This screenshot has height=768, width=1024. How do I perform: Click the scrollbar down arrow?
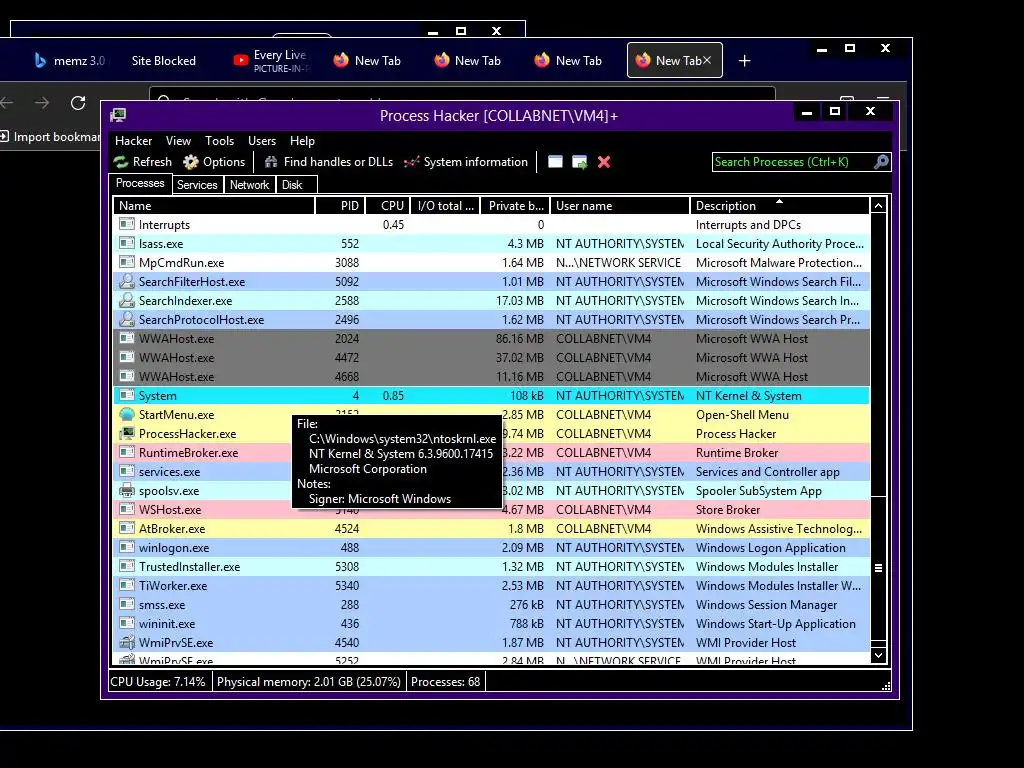tap(878, 655)
